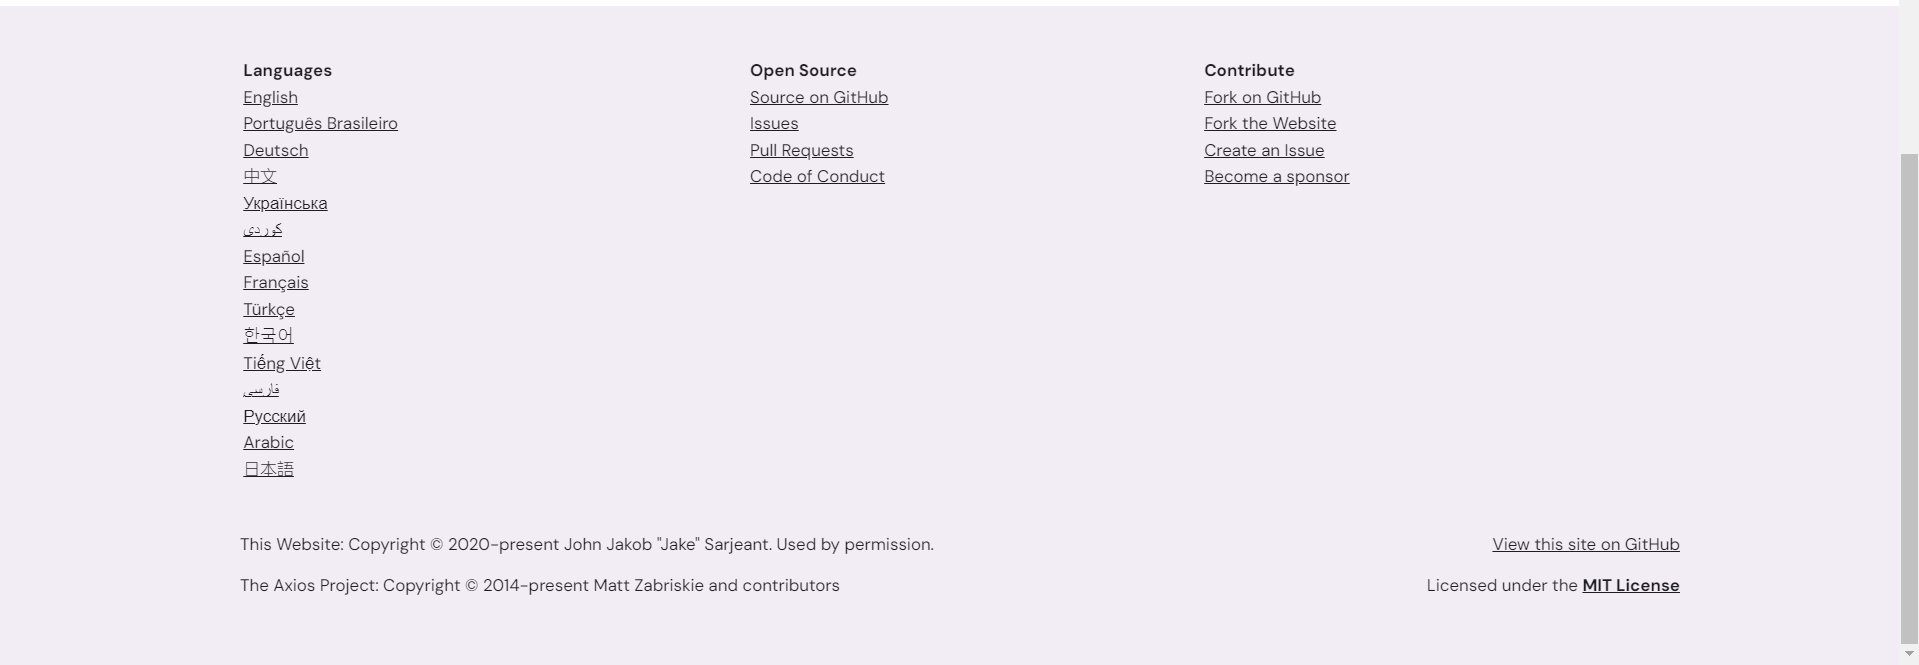Open the Pull Requests page
The image size is (1919, 665).
pos(800,150)
